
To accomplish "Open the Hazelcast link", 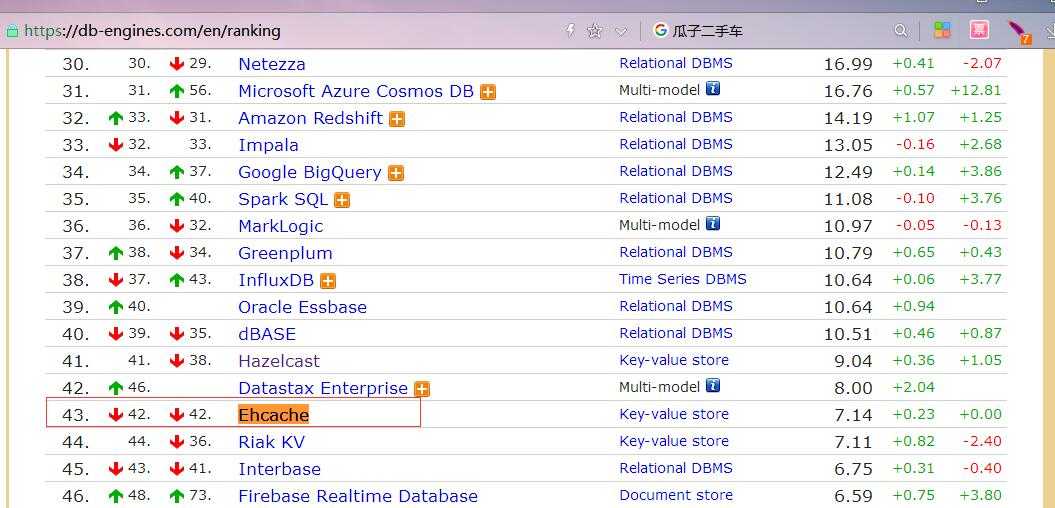I will click(x=279, y=361).
